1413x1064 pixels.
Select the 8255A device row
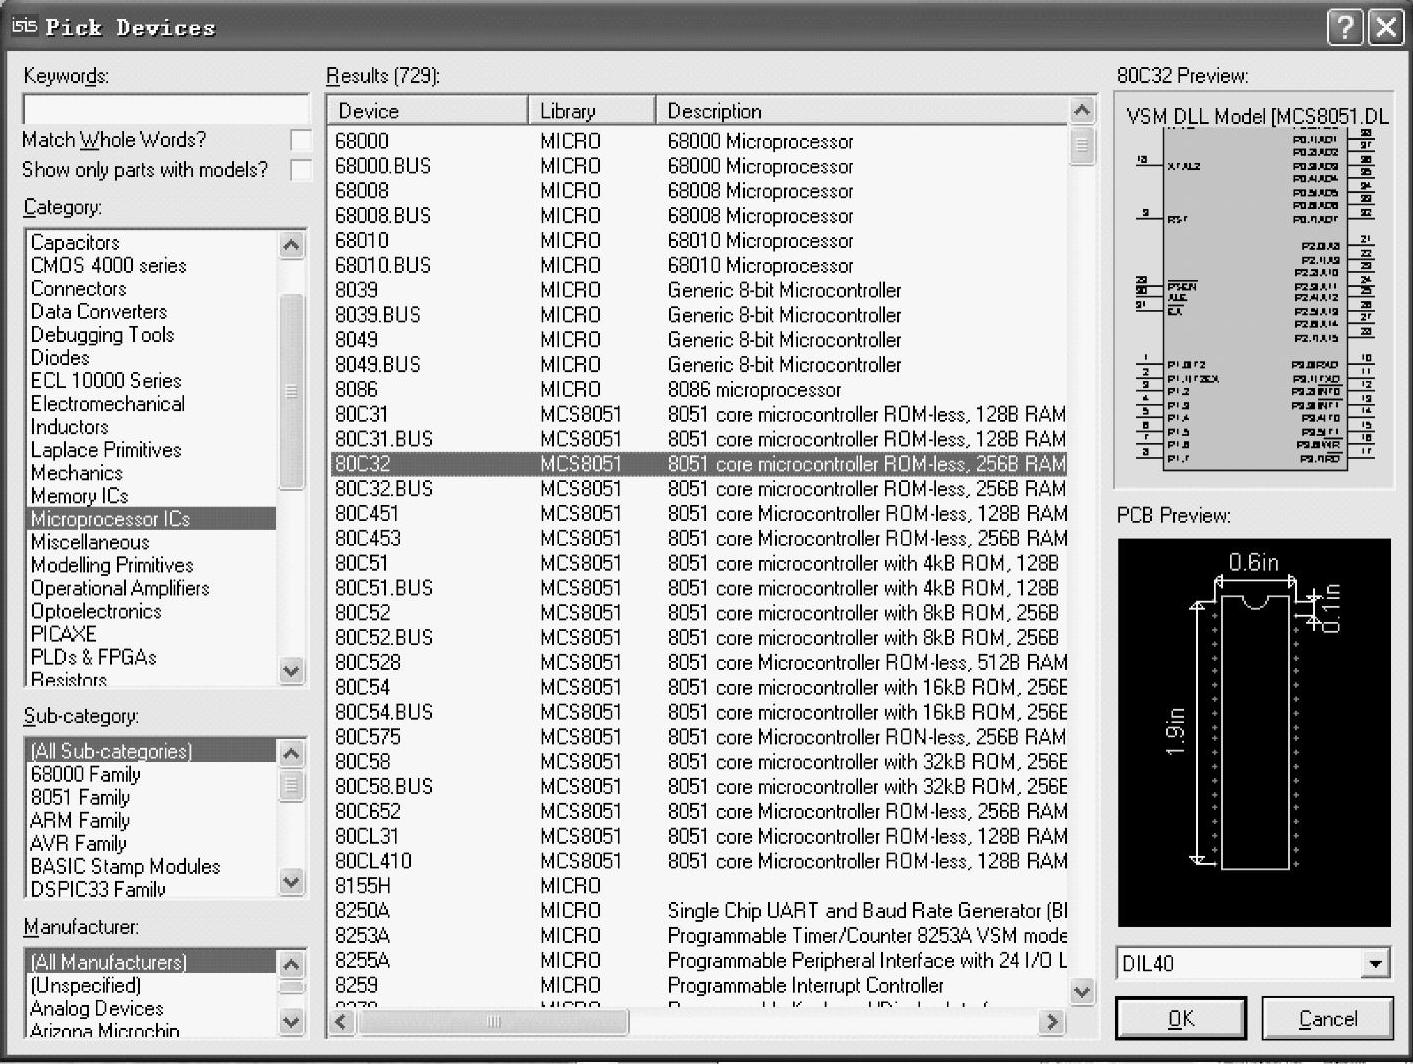(x=699, y=960)
